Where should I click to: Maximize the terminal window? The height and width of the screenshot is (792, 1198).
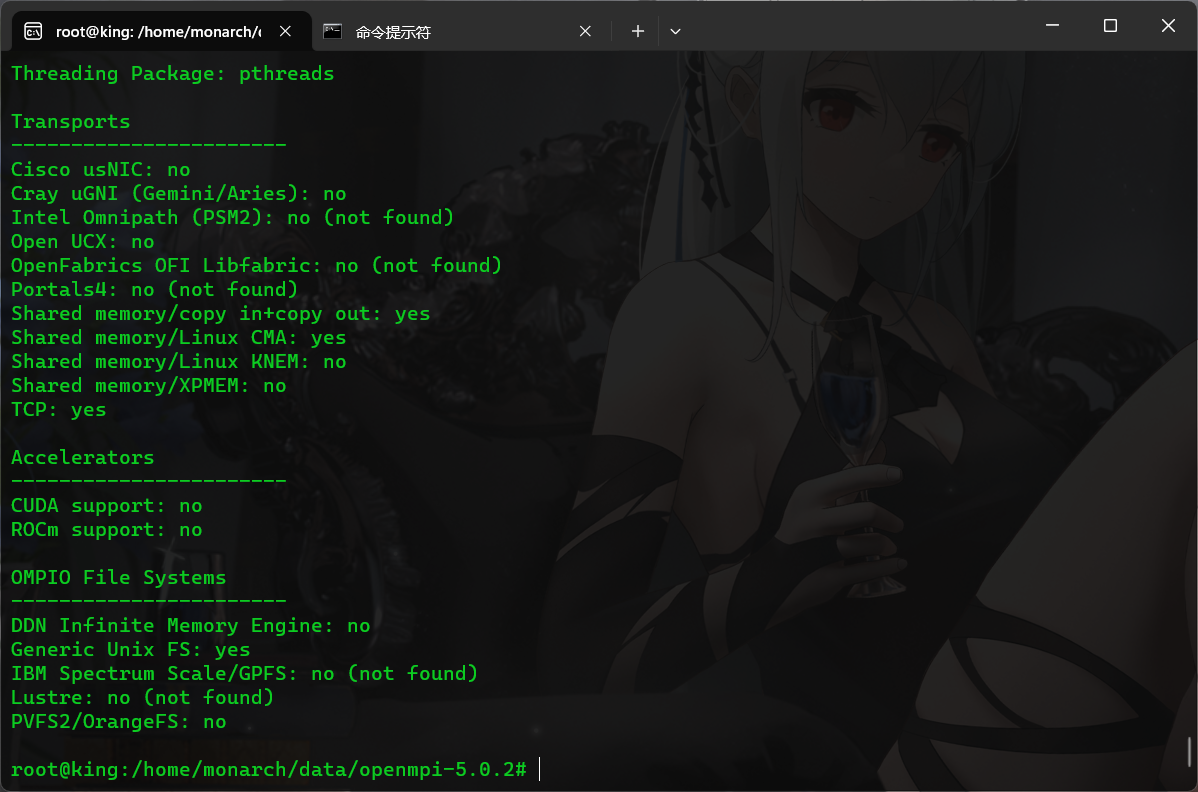pyautogui.click(x=1110, y=25)
